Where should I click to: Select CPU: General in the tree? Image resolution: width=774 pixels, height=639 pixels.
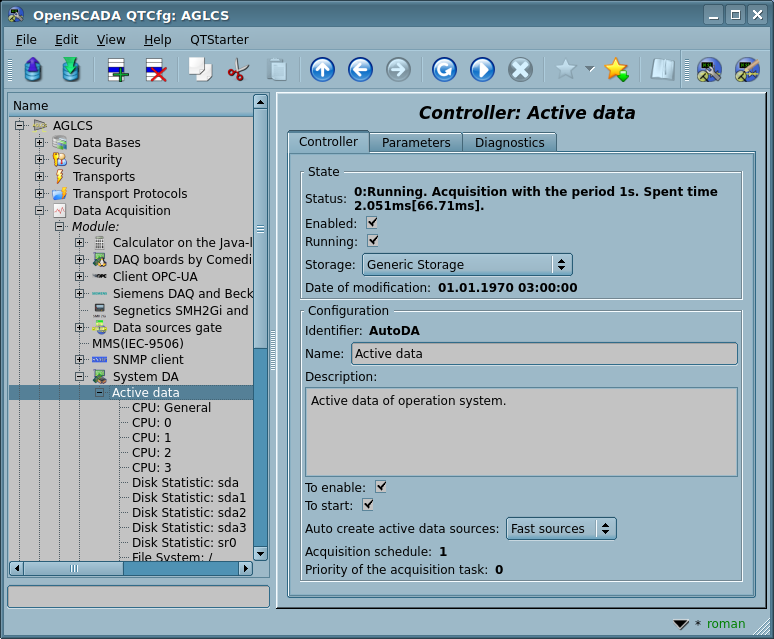click(171, 407)
